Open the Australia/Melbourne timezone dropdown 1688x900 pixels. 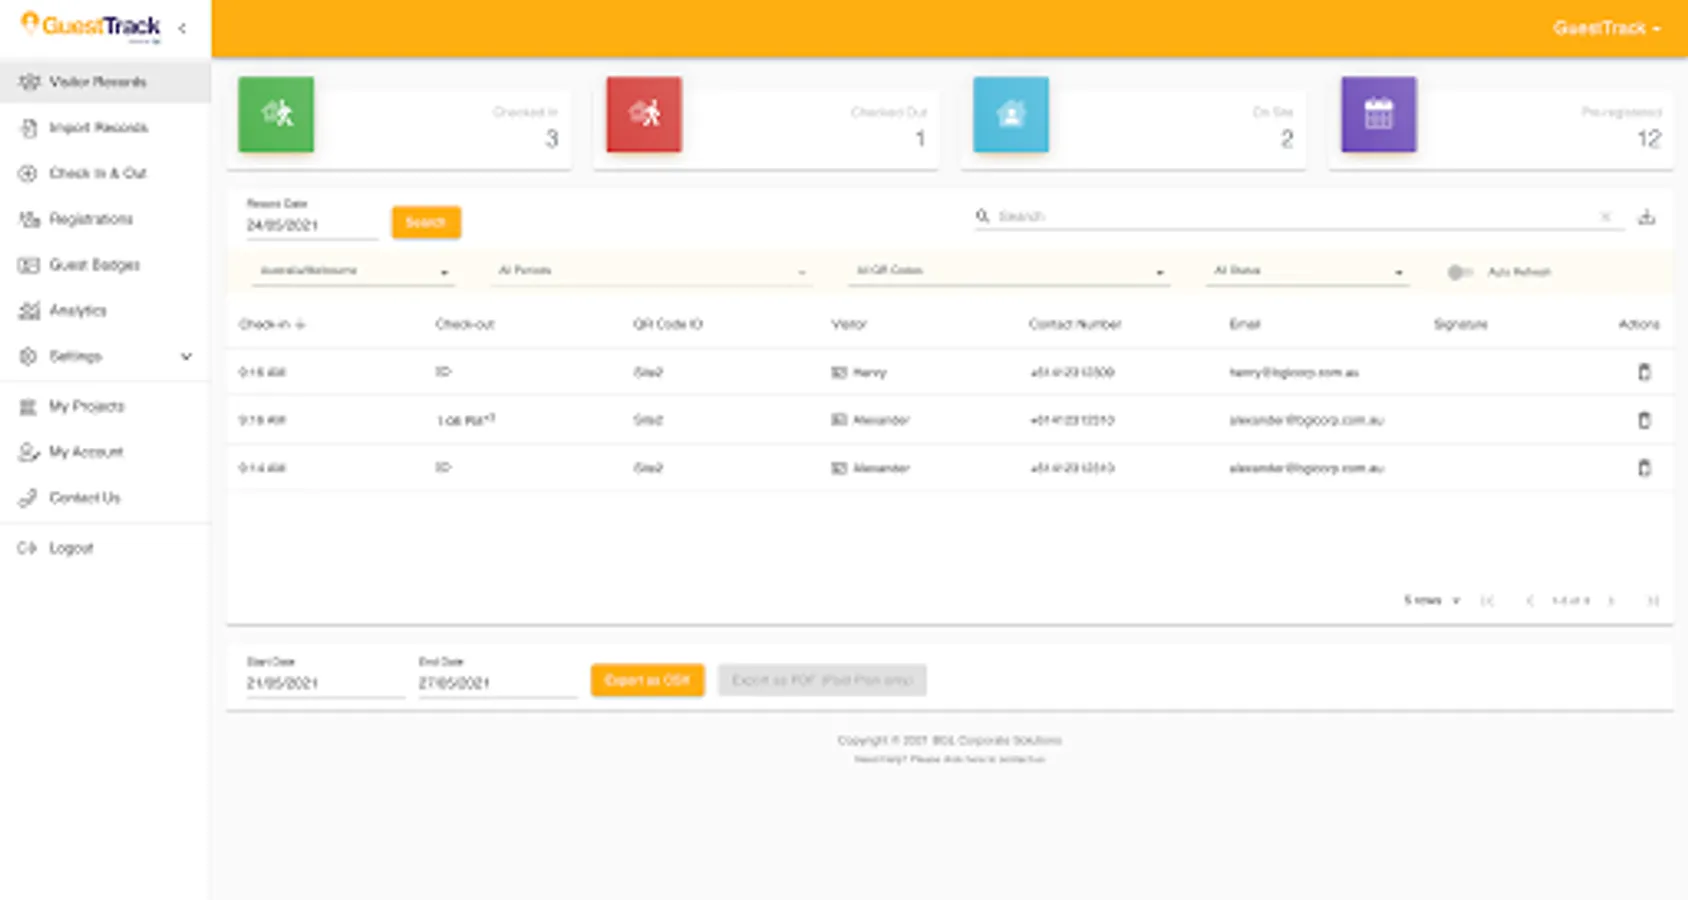pos(353,271)
